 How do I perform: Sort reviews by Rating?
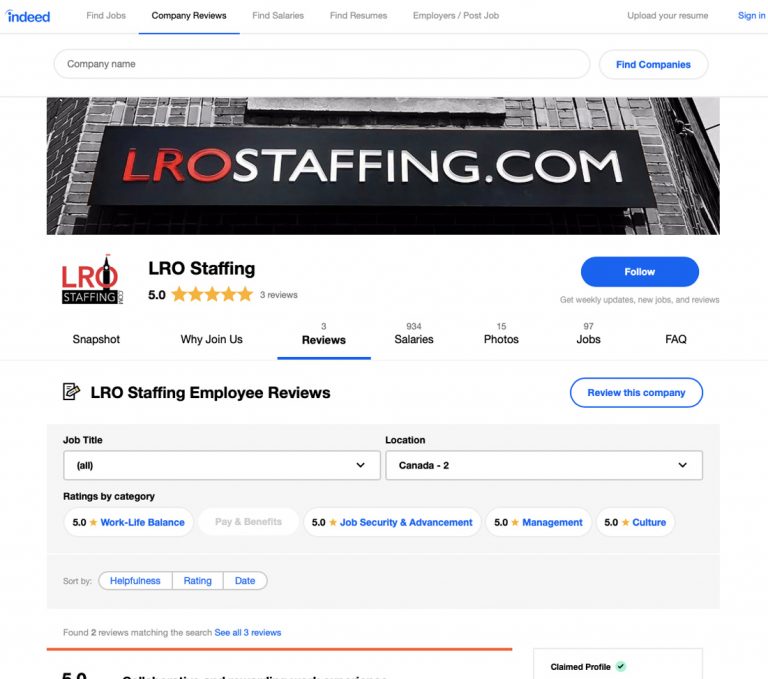coord(197,581)
